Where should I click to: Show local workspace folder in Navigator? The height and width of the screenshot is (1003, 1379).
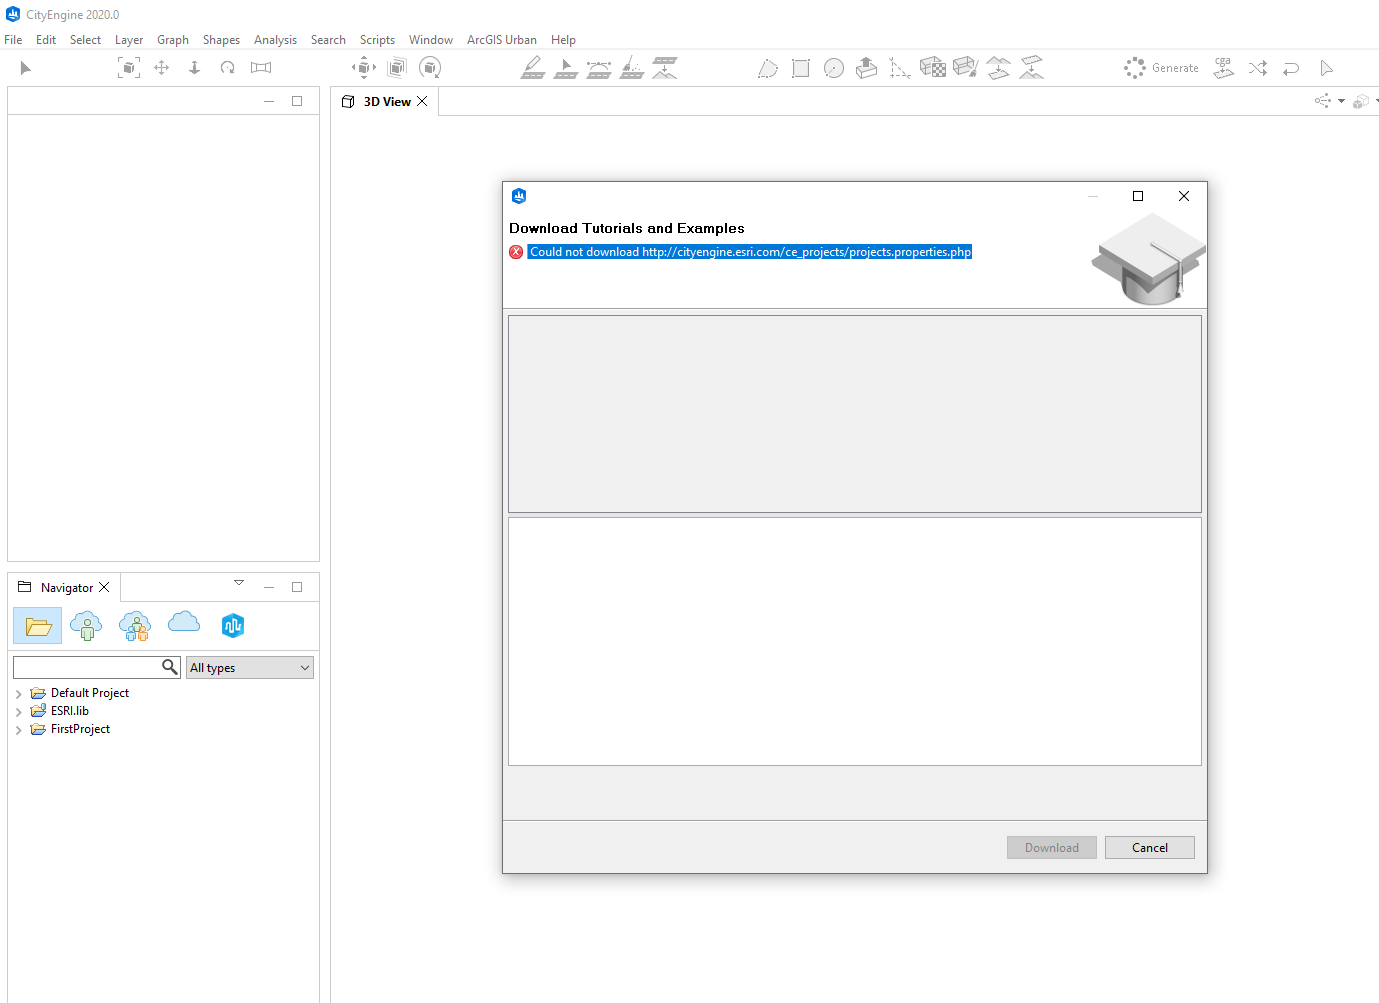[x=38, y=626]
